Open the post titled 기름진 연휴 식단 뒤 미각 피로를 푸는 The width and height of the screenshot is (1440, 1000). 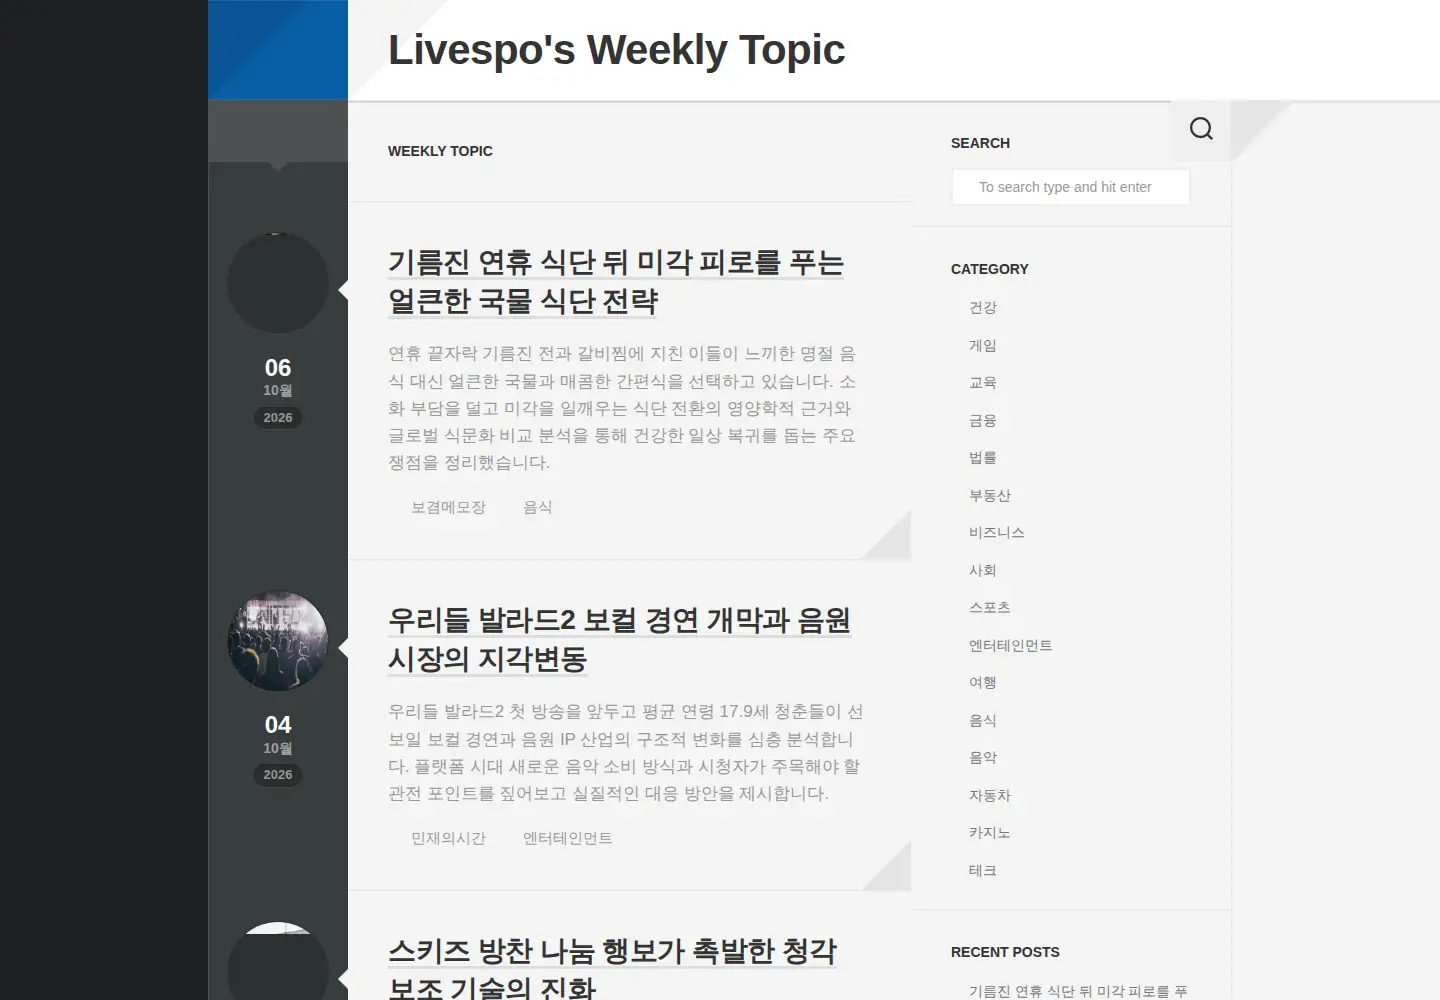pyautogui.click(x=616, y=282)
